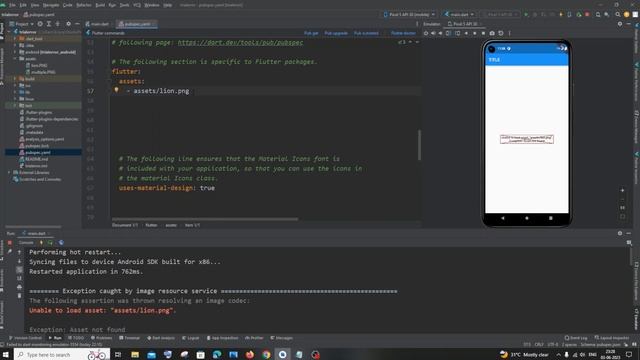Image resolution: width=640 pixels, height=360 pixels.
Task: Click the green Run button in main toolbar
Action: coord(526,14)
